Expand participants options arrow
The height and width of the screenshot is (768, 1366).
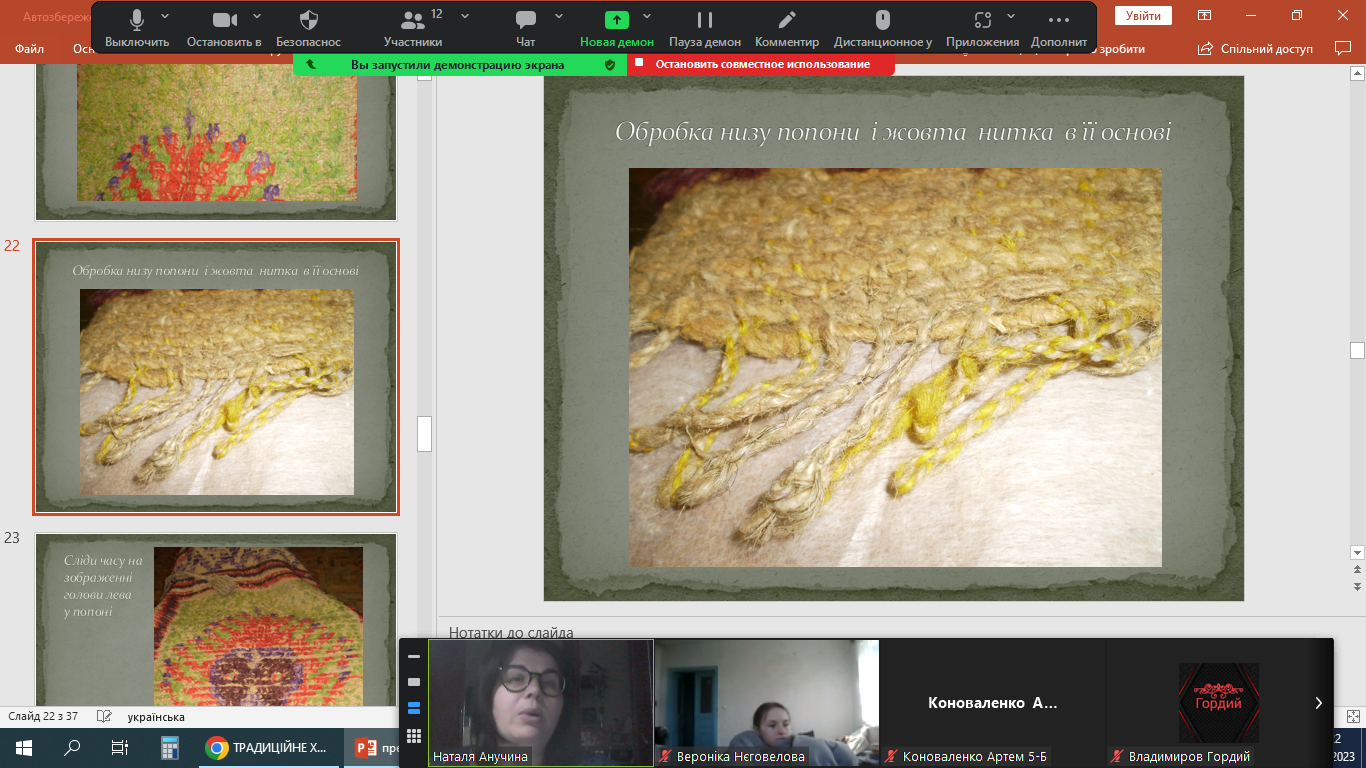(465, 16)
